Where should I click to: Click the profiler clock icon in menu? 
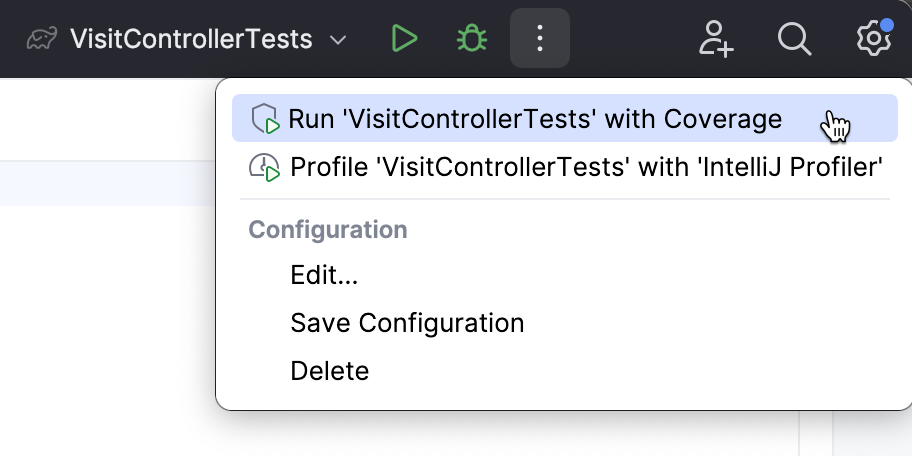tap(265, 167)
